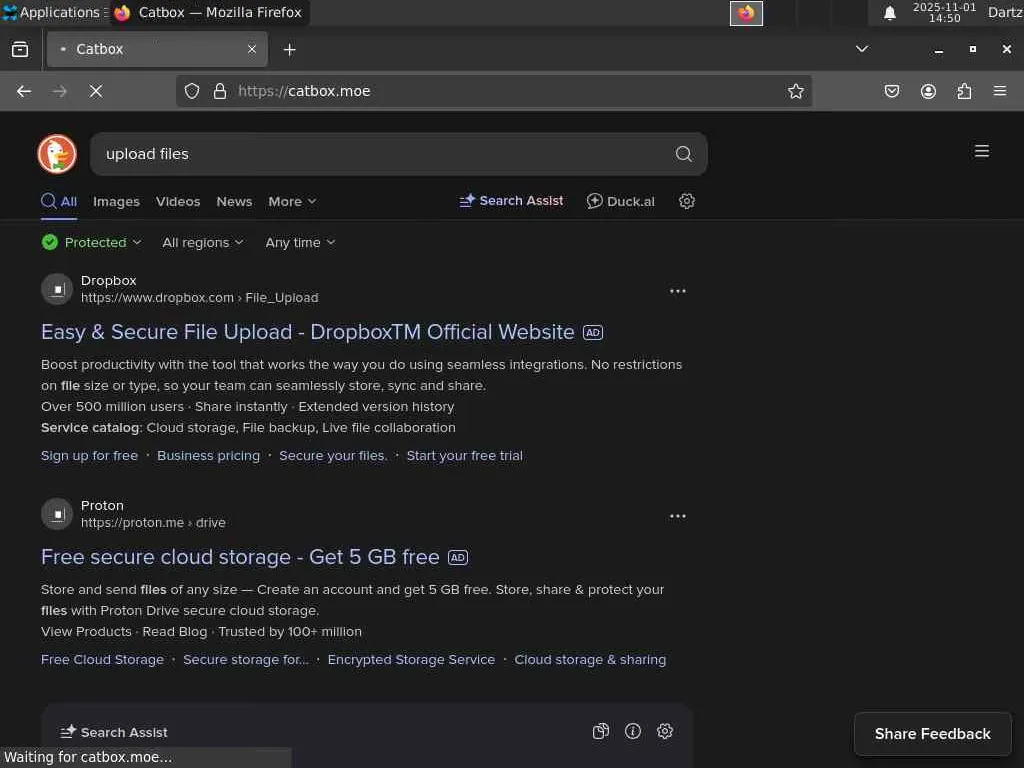Viewport: 1024px width, 768px height.
Task: Stop loading the page
Action: (x=96, y=91)
